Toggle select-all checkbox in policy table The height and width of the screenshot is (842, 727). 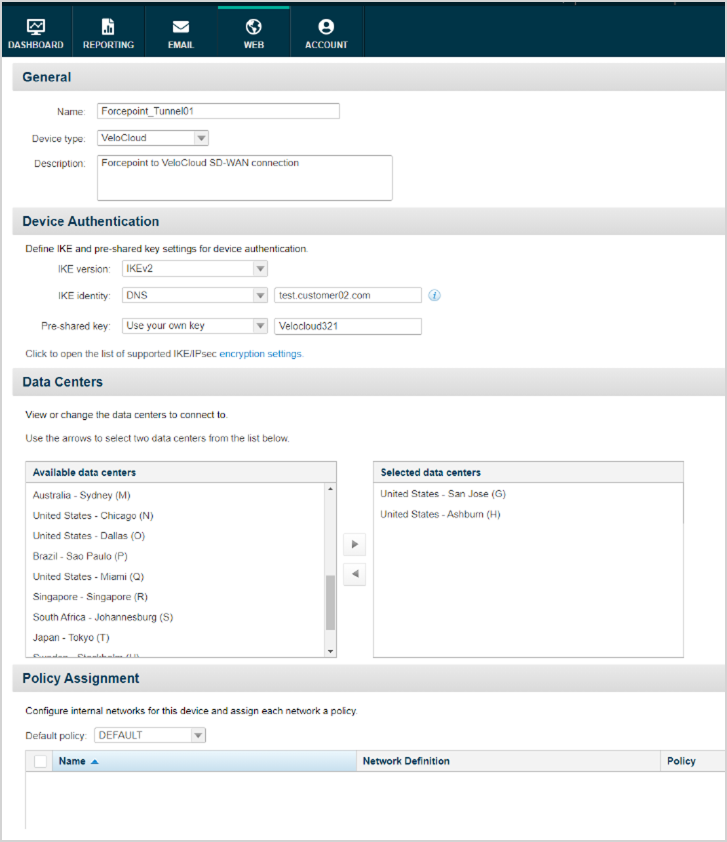pos(41,762)
